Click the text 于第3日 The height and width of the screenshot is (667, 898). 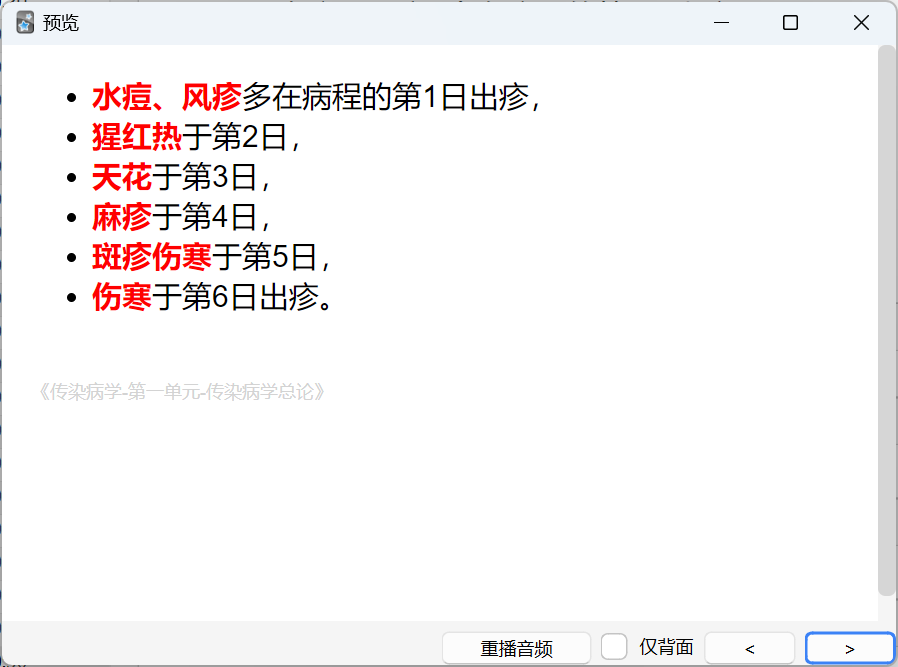click(x=204, y=177)
